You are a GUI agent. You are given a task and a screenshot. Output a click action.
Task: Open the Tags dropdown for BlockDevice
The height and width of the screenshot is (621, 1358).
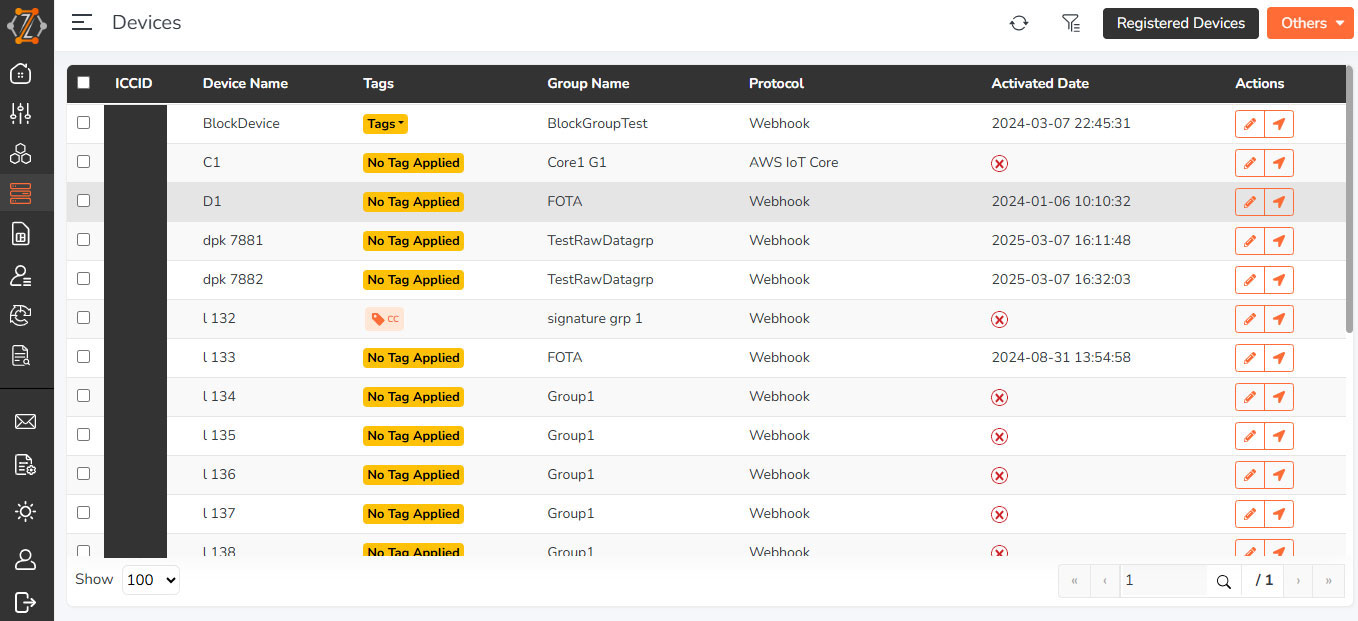point(385,124)
